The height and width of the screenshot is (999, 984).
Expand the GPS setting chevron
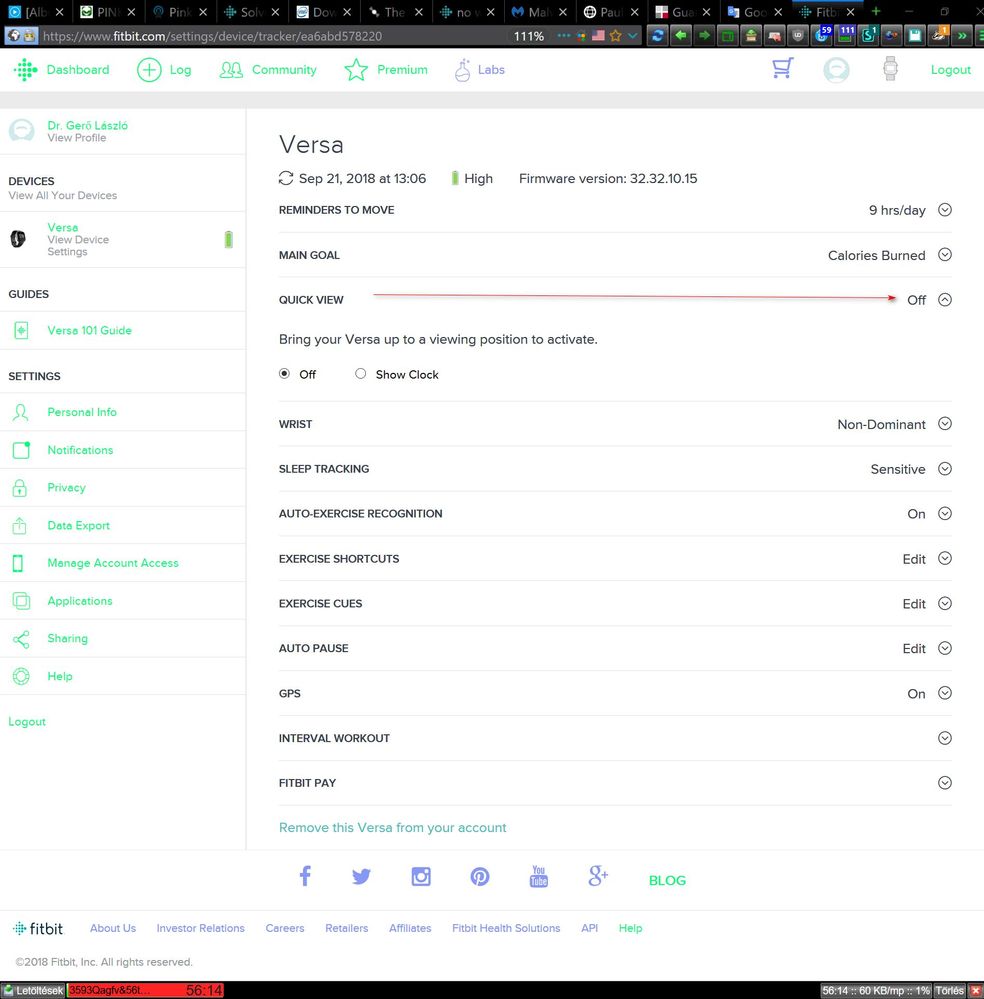(945, 693)
